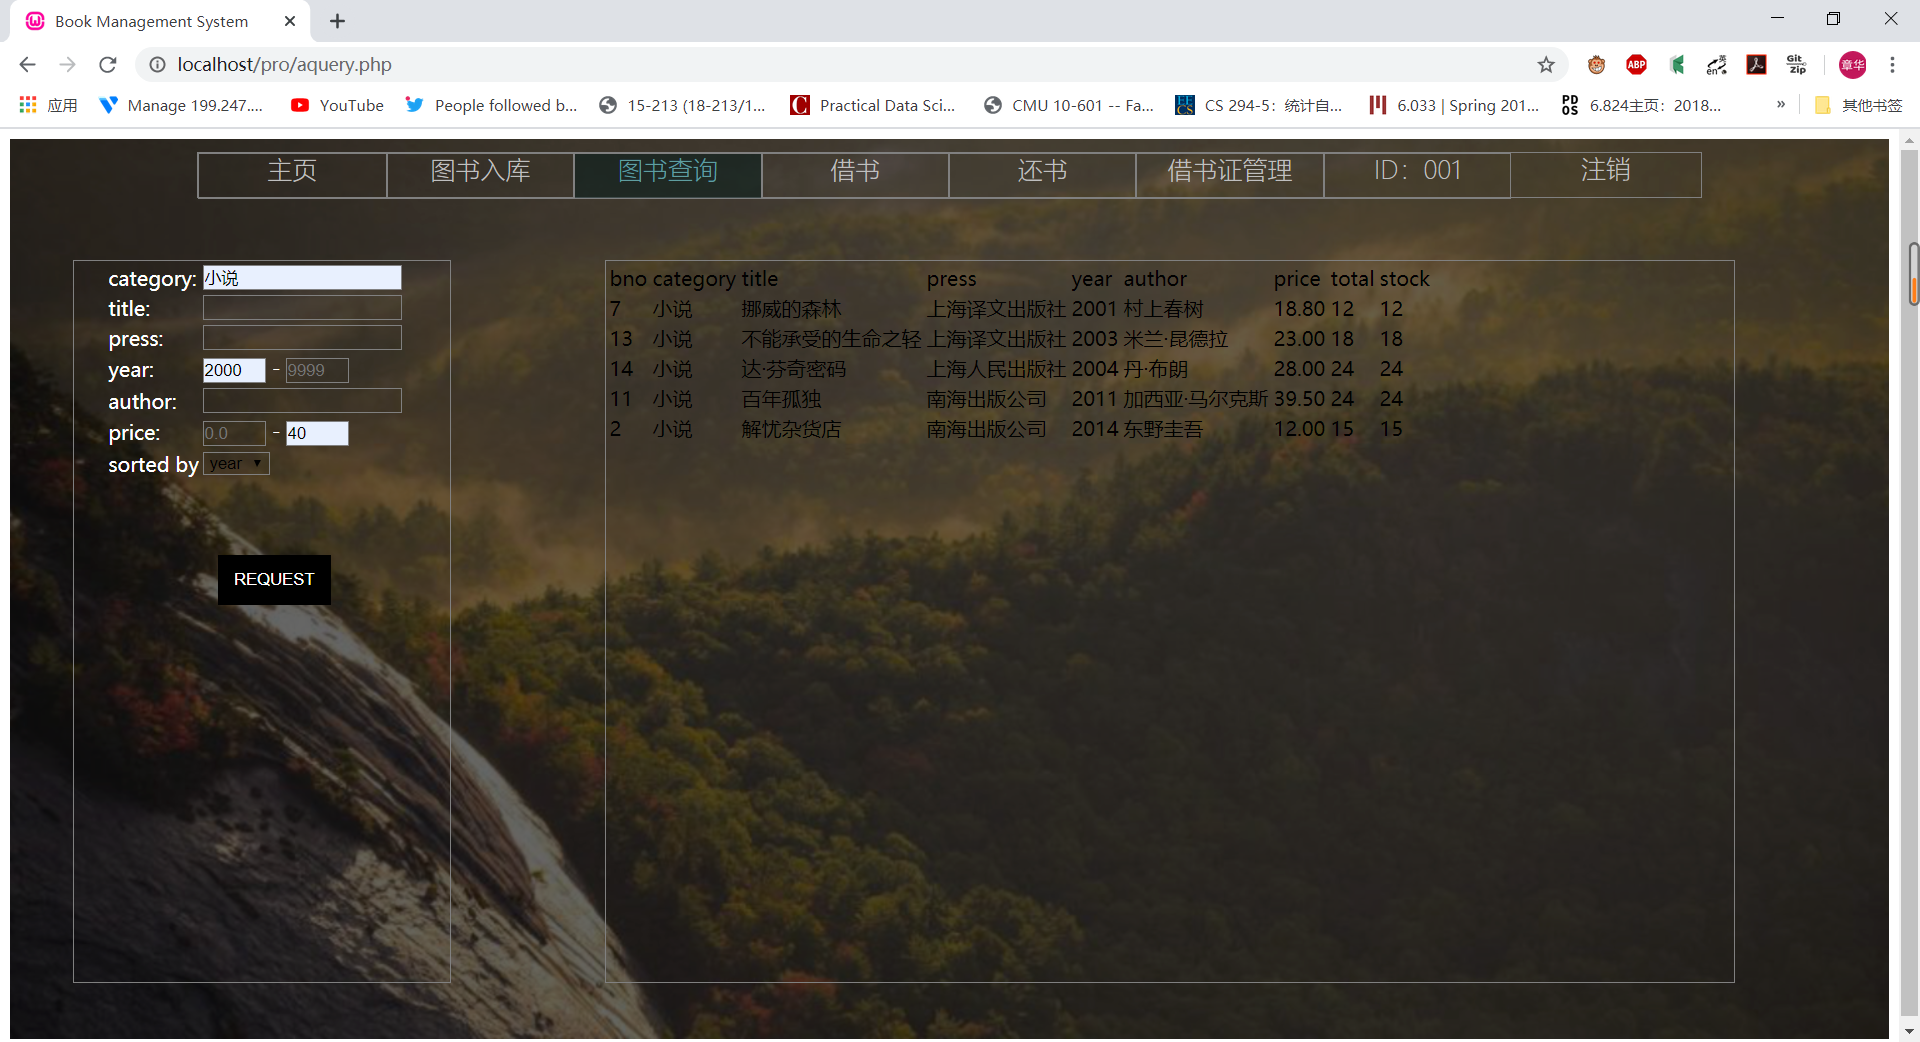Open the Practical Data Sci bookmark
Screen dimensions: 1920x1042
pos(873,105)
